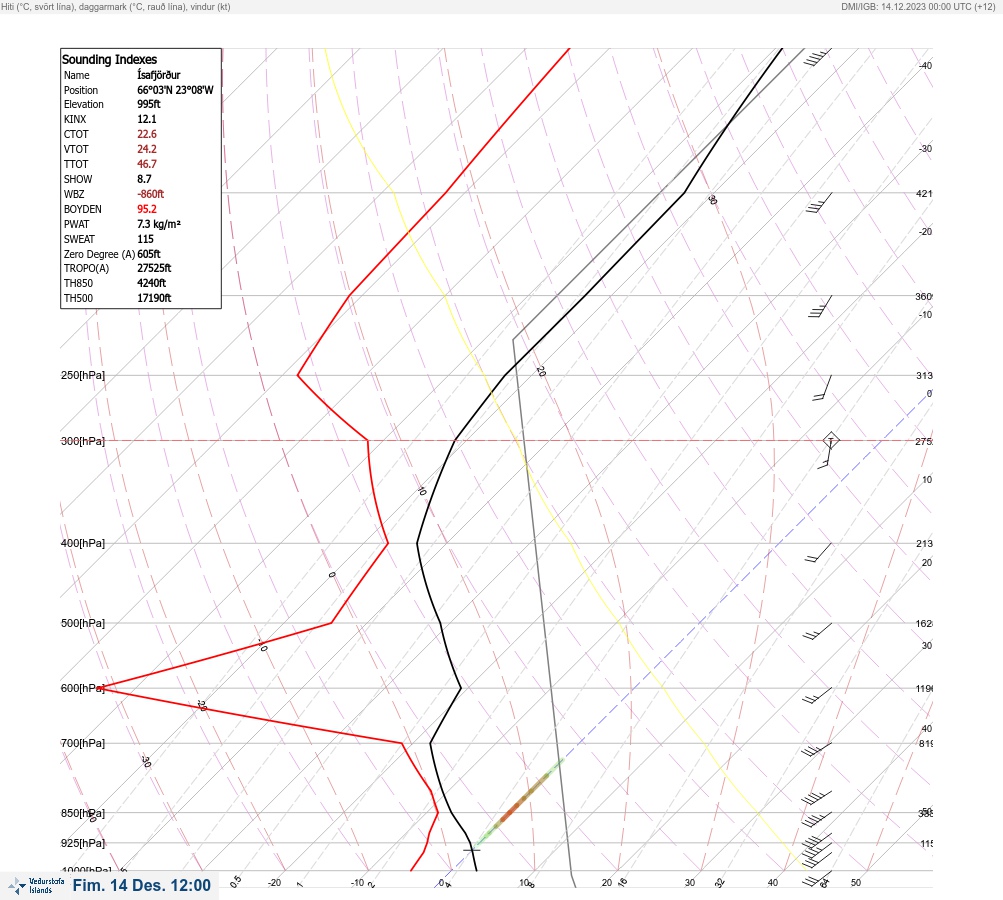Click the TH500 value '17190ft'
Image resolution: width=1003 pixels, height=900 pixels.
(154, 298)
